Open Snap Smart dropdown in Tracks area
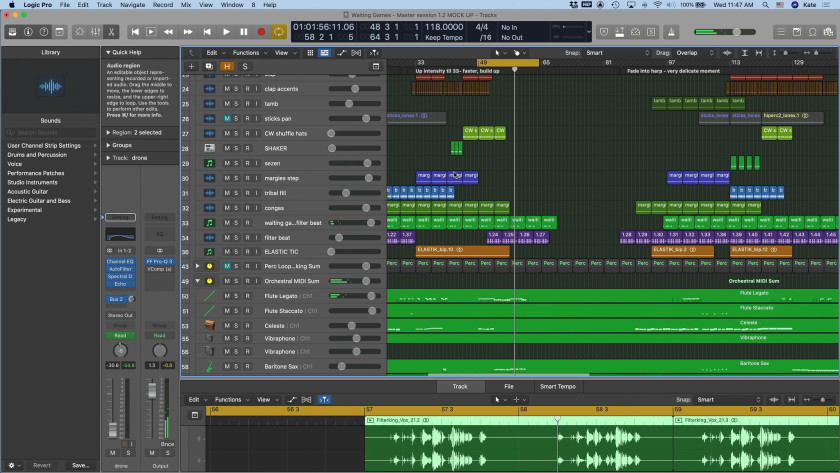The height and width of the screenshot is (473, 840). [617, 52]
